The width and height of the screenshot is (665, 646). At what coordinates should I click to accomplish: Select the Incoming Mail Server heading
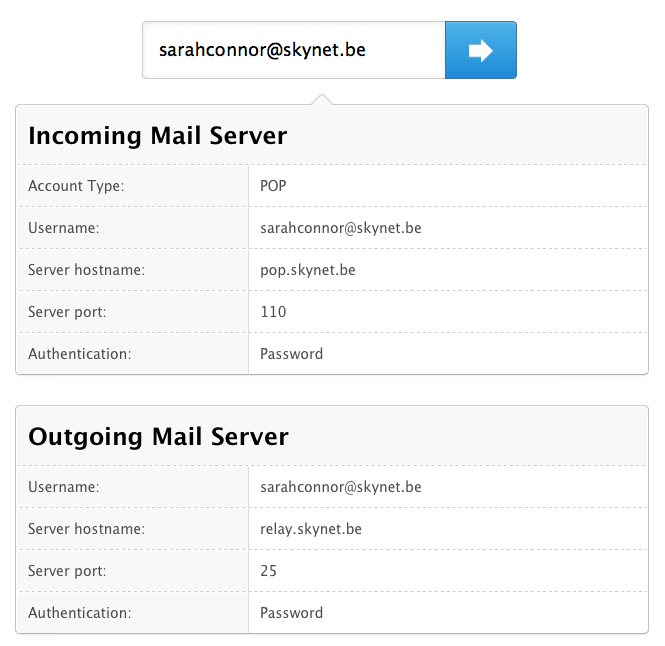coord(158,136)
